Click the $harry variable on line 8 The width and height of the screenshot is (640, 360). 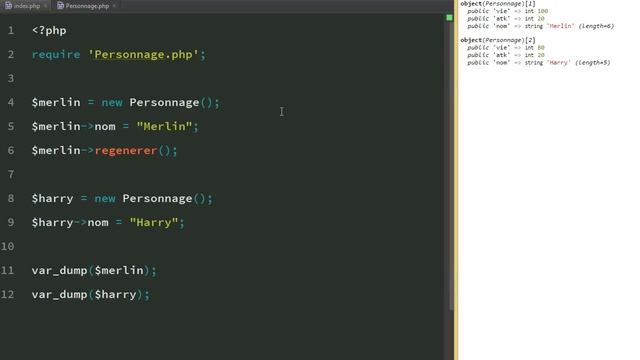tap(53, 199)
